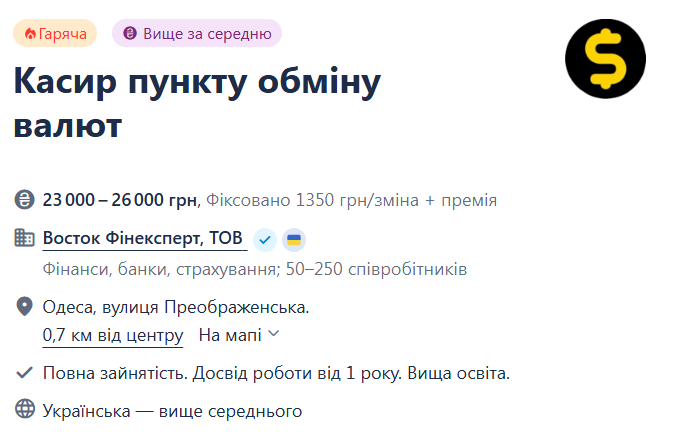Viewport: 682px width, 442px height.
Task: Click the Ukrainian flag badge
Action: (294, 240)
